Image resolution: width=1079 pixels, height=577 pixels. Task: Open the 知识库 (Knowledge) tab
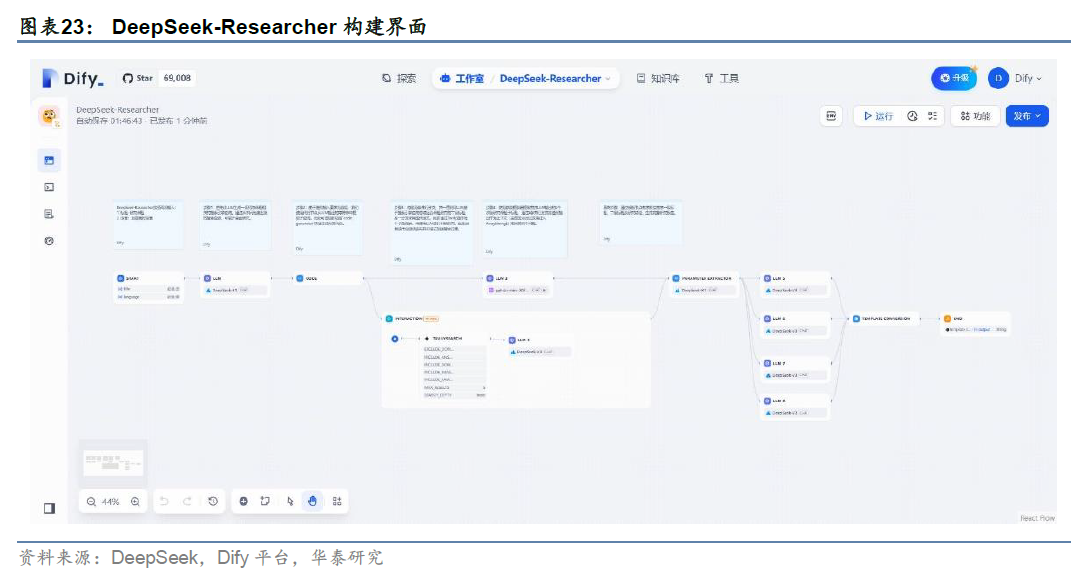658,78
